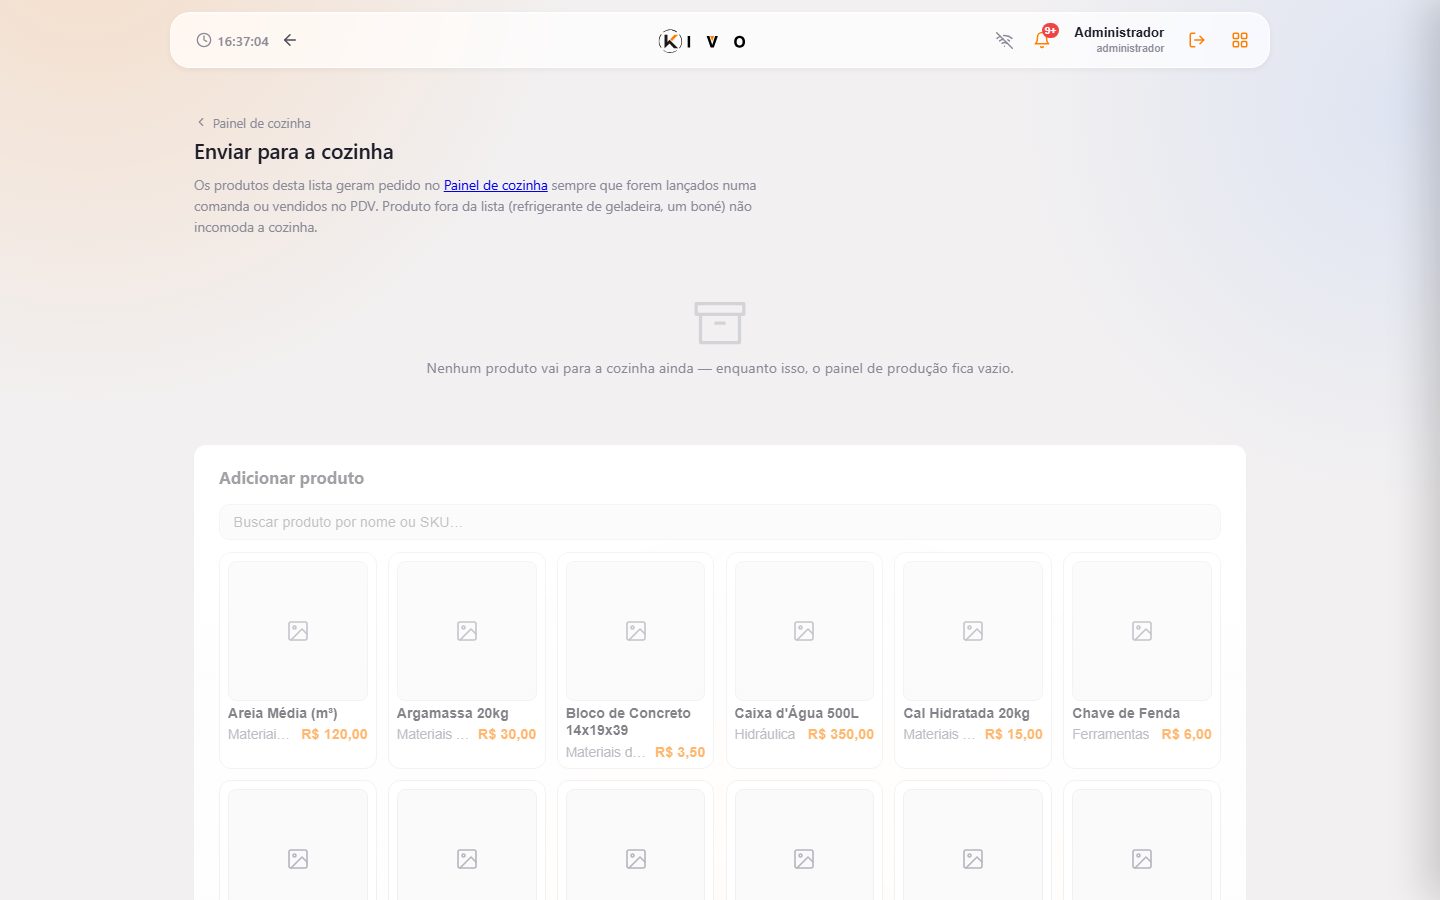Click the Adicionar produto heading
The image size is (1440, 900).
point(291,478)
